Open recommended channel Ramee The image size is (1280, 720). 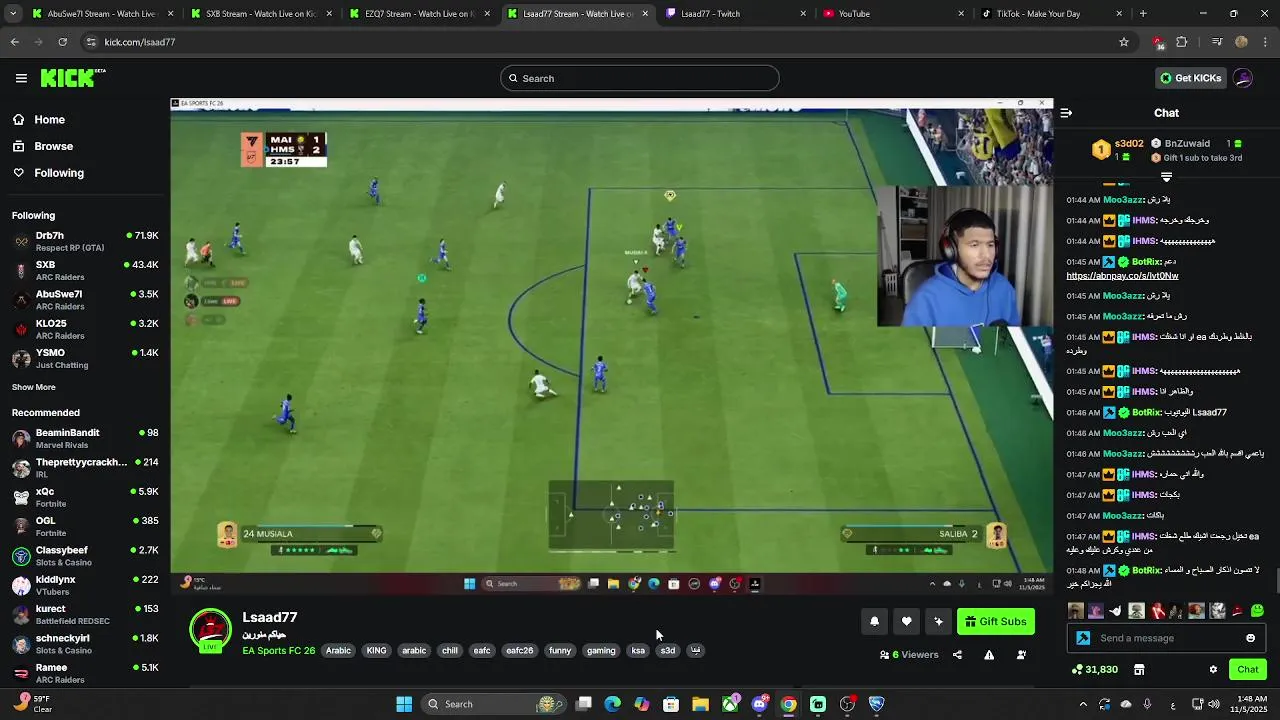coord(85,673)
